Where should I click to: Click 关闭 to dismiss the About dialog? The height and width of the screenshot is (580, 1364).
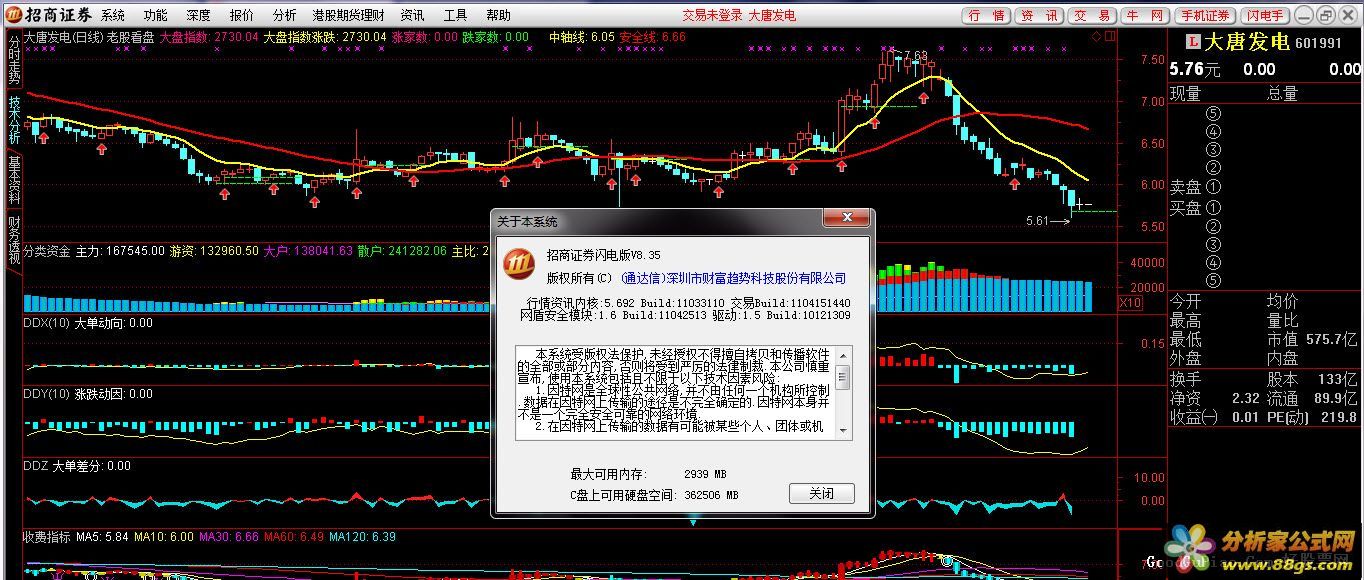(x=822, y=493)
